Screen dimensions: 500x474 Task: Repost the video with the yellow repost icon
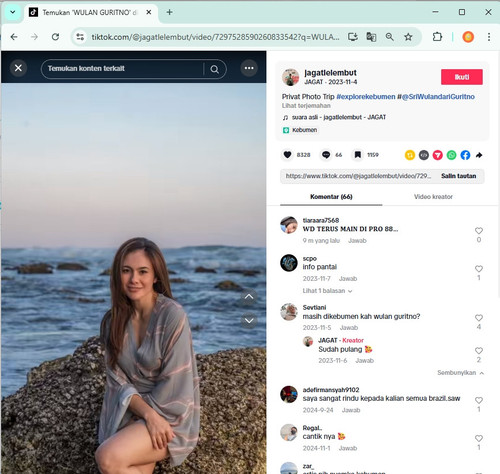pos(410,155)
